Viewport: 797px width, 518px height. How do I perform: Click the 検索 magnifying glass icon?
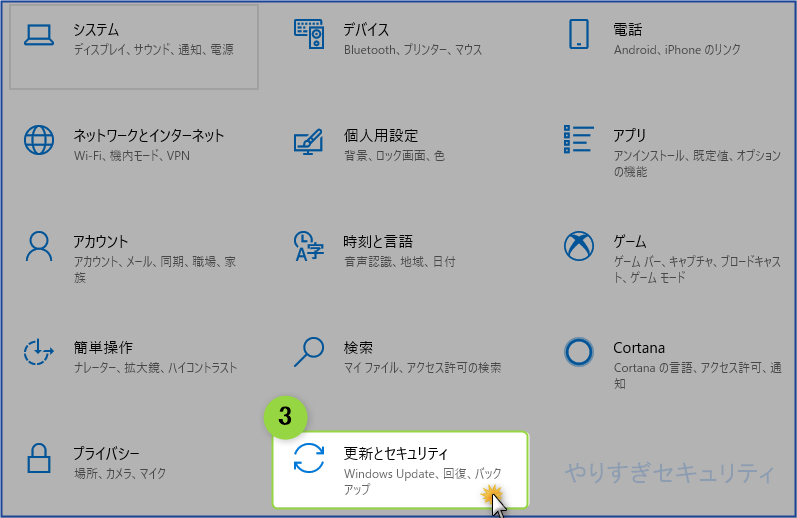[x=309, y=352]
